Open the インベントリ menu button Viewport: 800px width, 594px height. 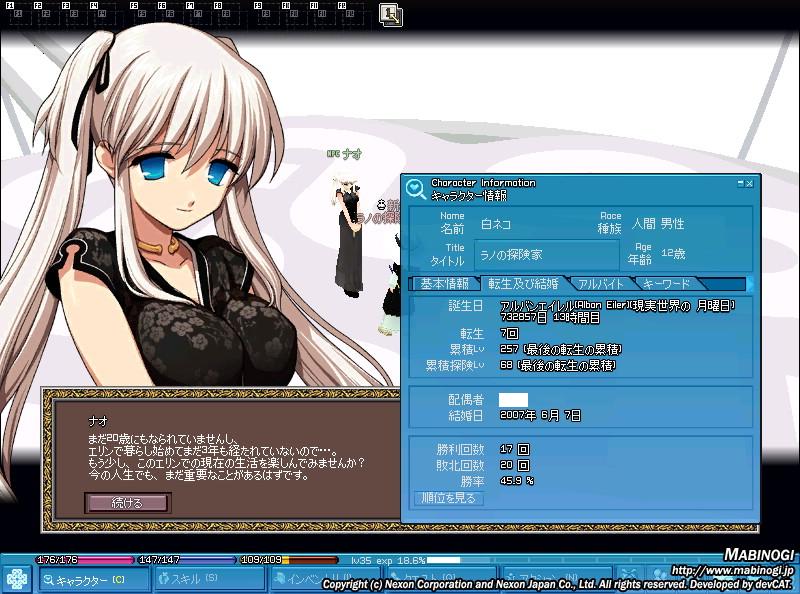tap(325, 579)
